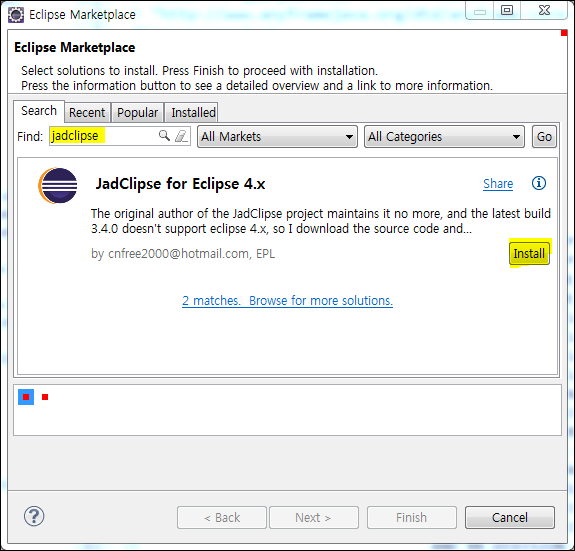Click author text cnfree2000@hotmail.com, EPL
Screen dimensions: 575x551
point(183,253)
